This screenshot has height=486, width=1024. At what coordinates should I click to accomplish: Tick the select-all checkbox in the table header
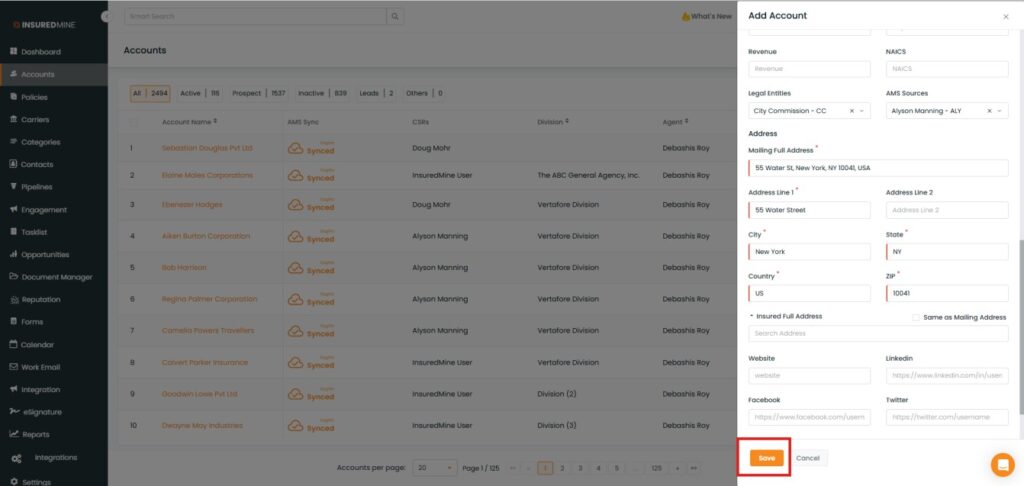135,122
